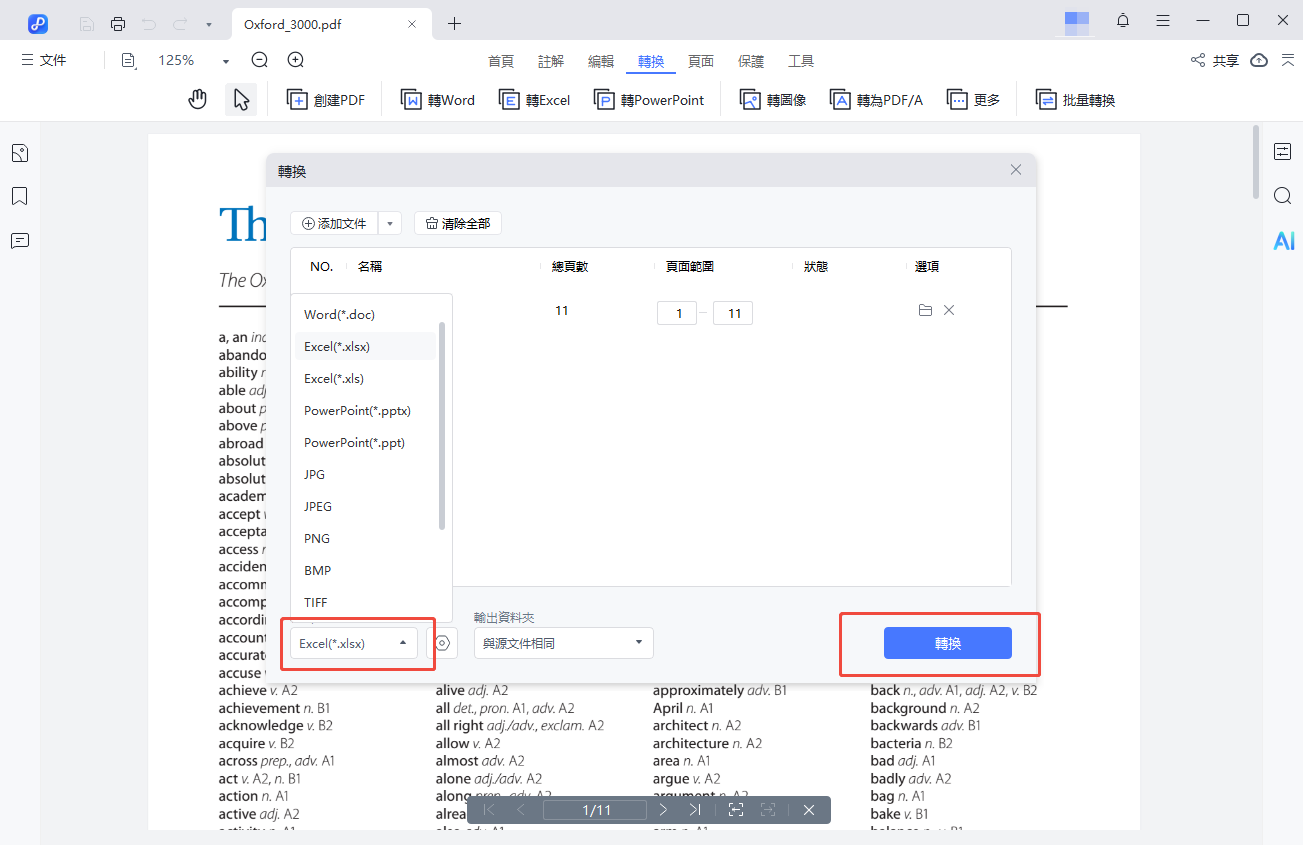1303x845 pixels.
Task: Click the print icon in title bar
Action: tap(118, 23)
